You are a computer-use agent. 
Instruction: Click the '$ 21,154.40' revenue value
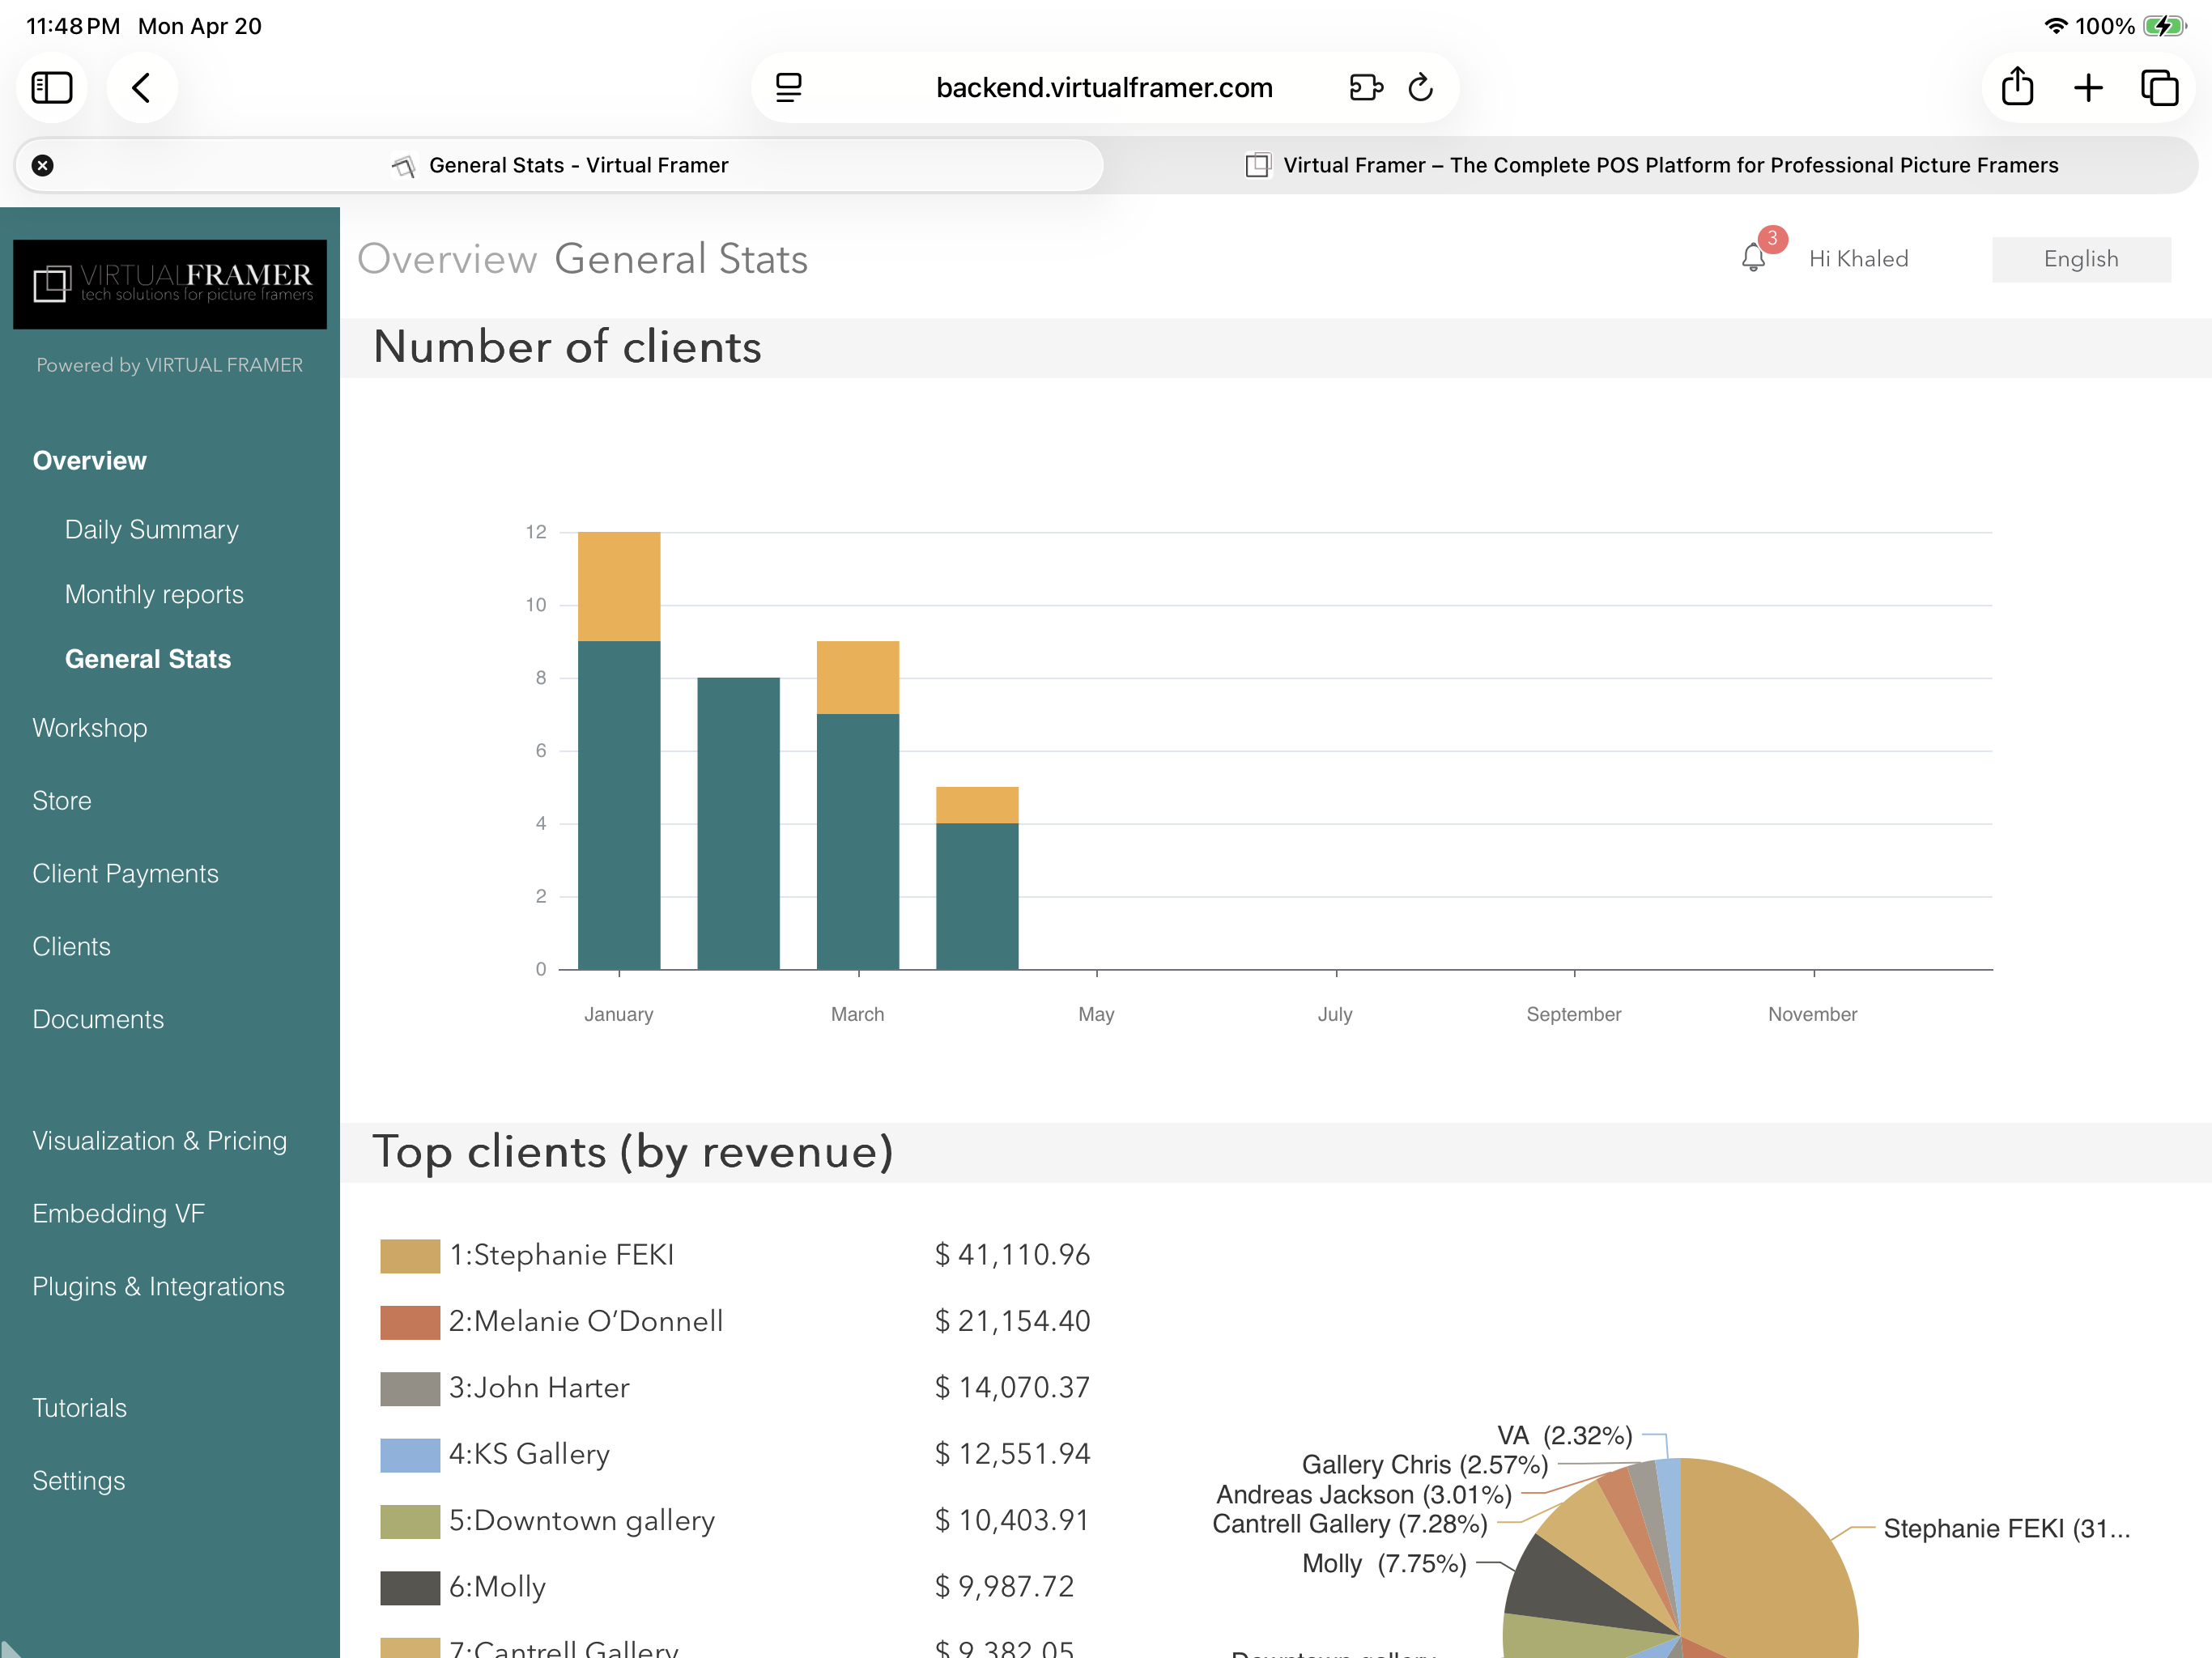[x=1012, y=1322]
